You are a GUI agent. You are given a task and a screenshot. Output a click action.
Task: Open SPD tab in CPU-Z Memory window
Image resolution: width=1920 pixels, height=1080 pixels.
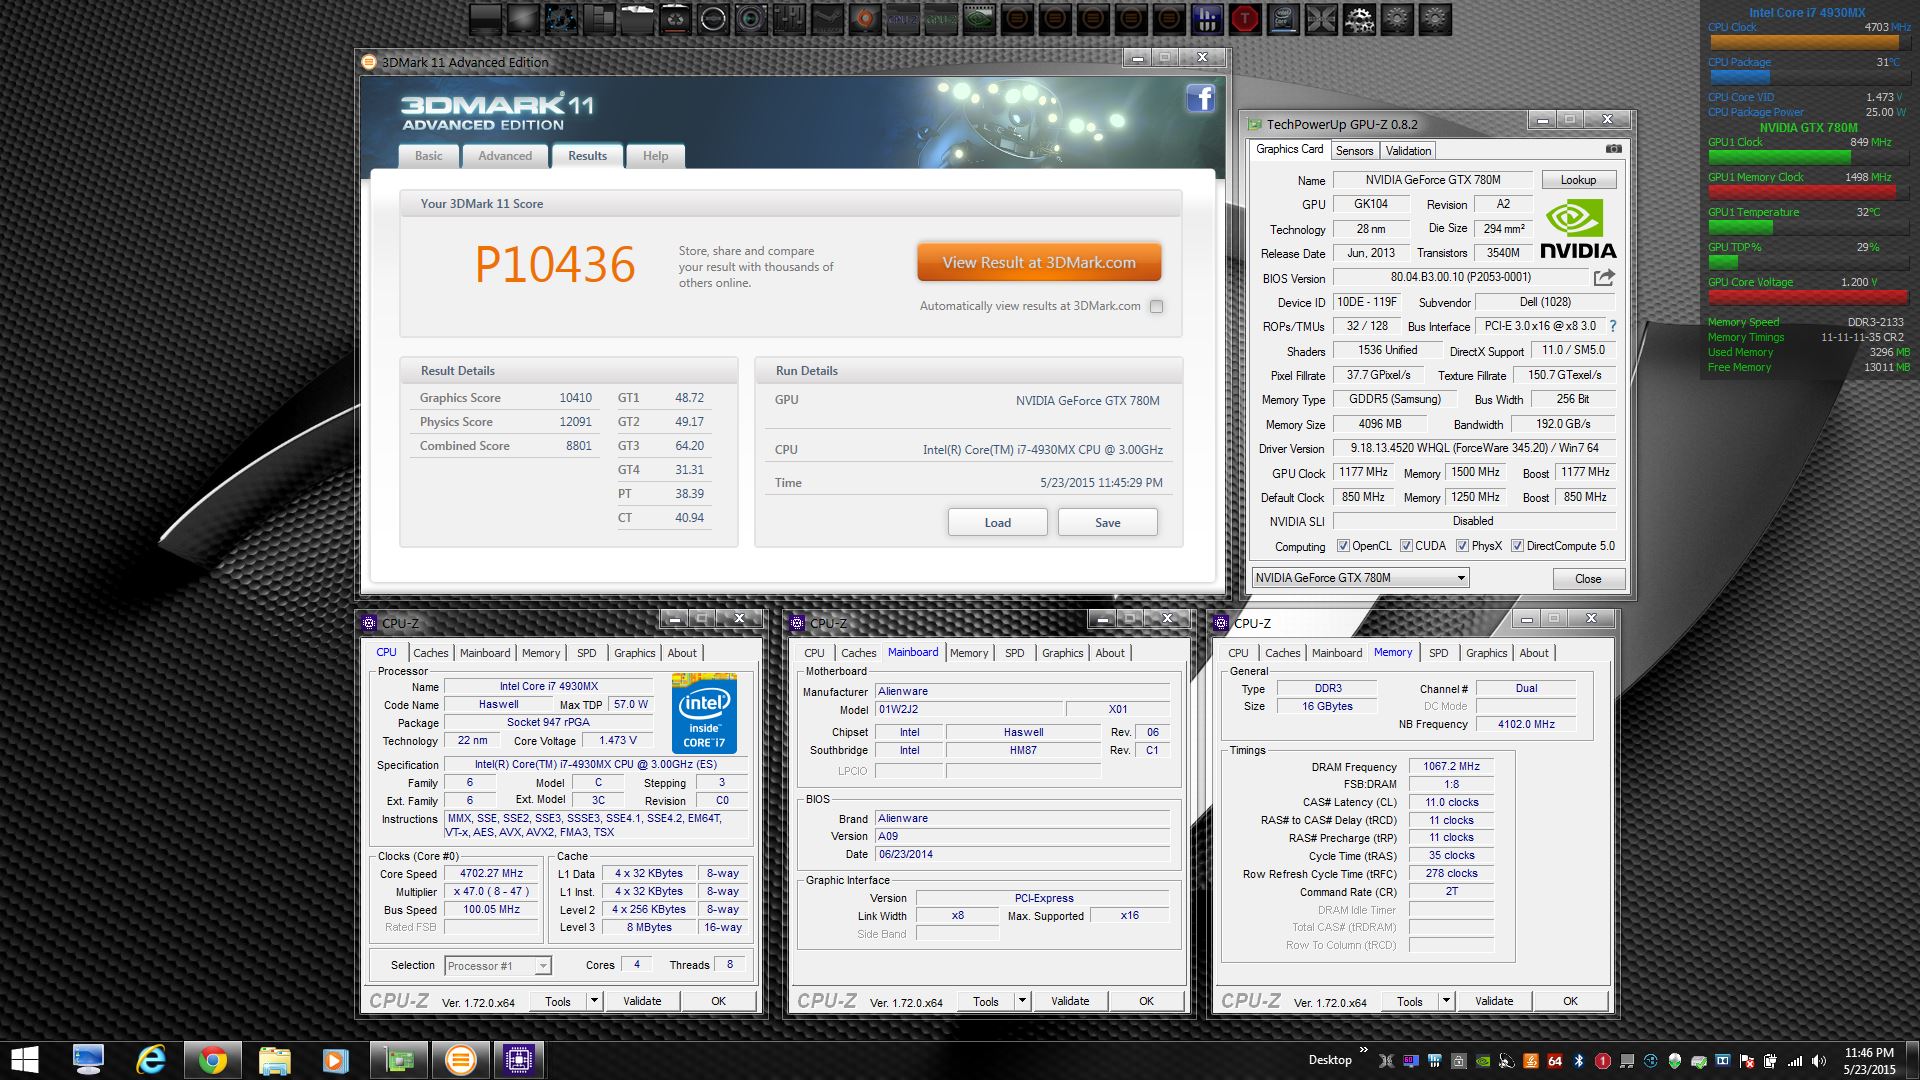[1438, 653]
